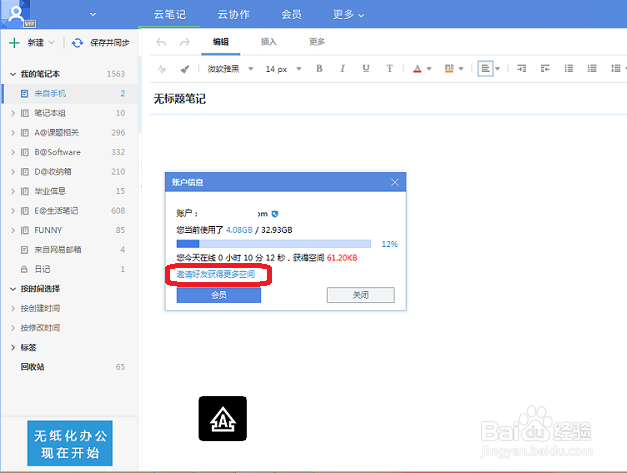Select the 更多 editor tab
627x473 pixels.
(317, 42)
